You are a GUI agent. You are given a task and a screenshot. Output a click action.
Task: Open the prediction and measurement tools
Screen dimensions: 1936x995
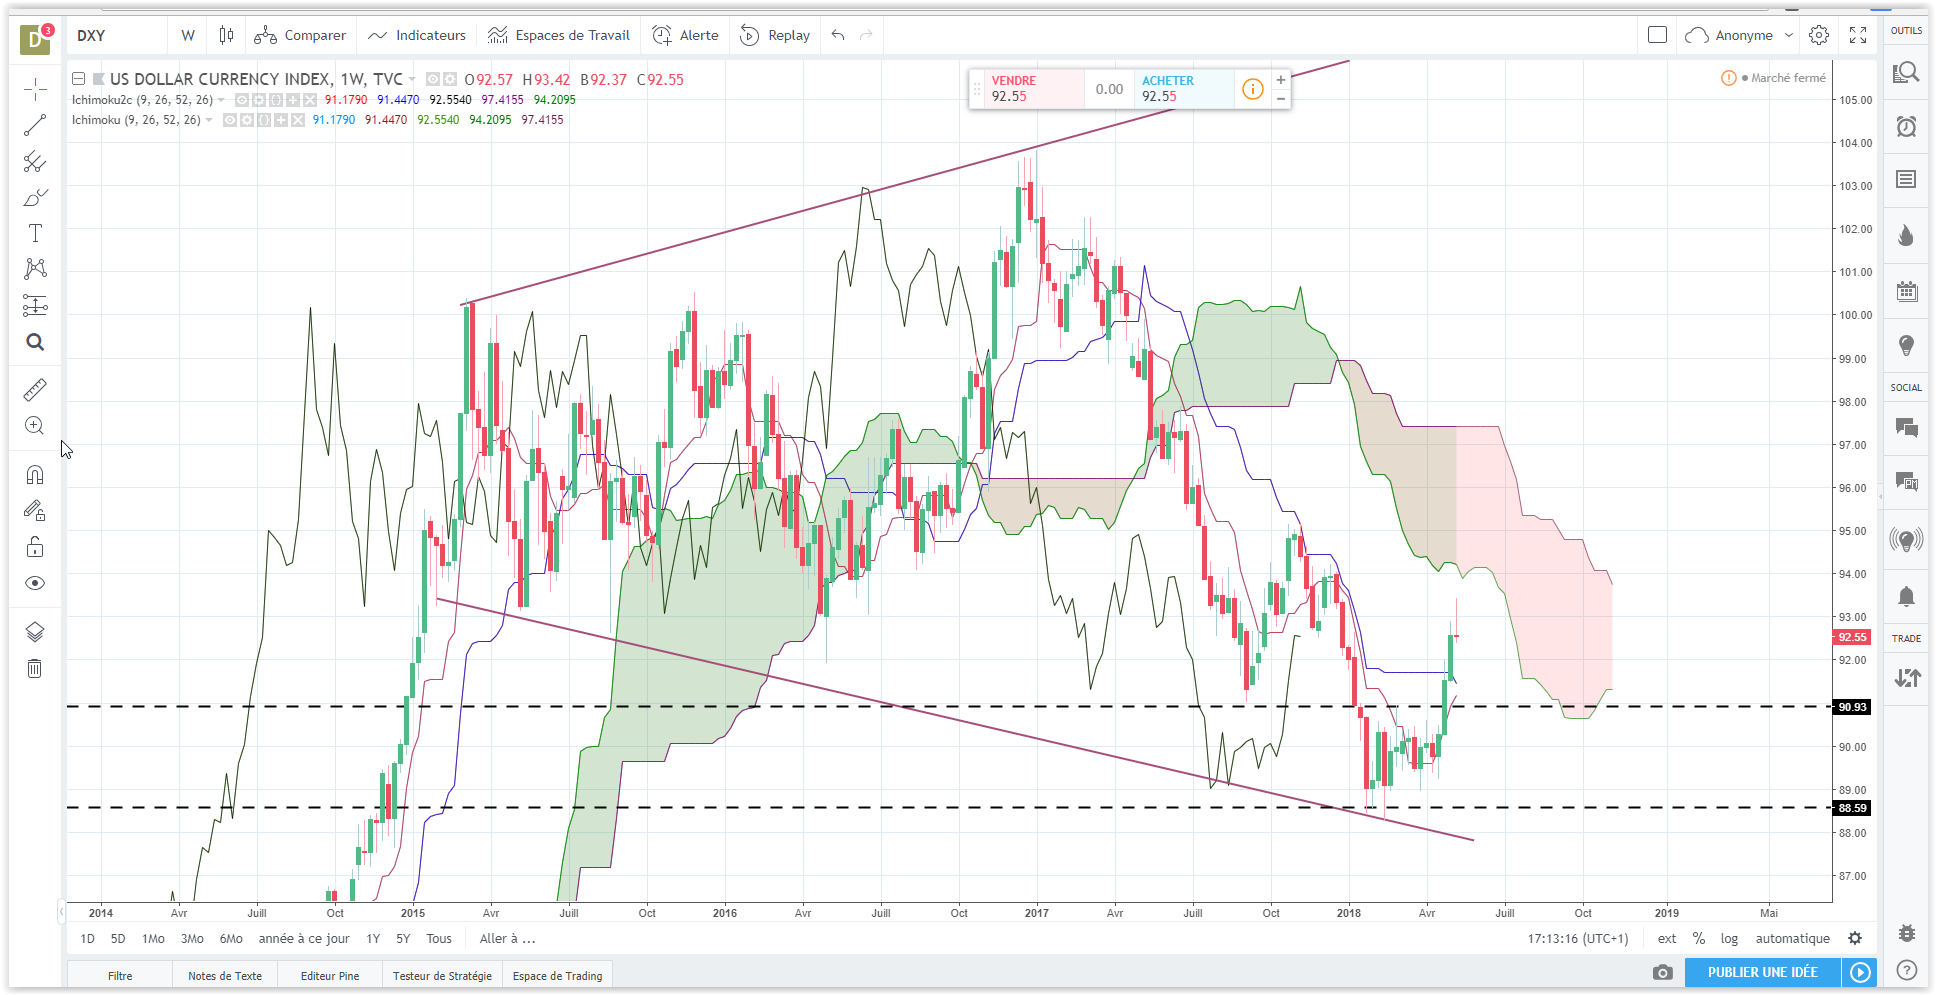point(35,305)
